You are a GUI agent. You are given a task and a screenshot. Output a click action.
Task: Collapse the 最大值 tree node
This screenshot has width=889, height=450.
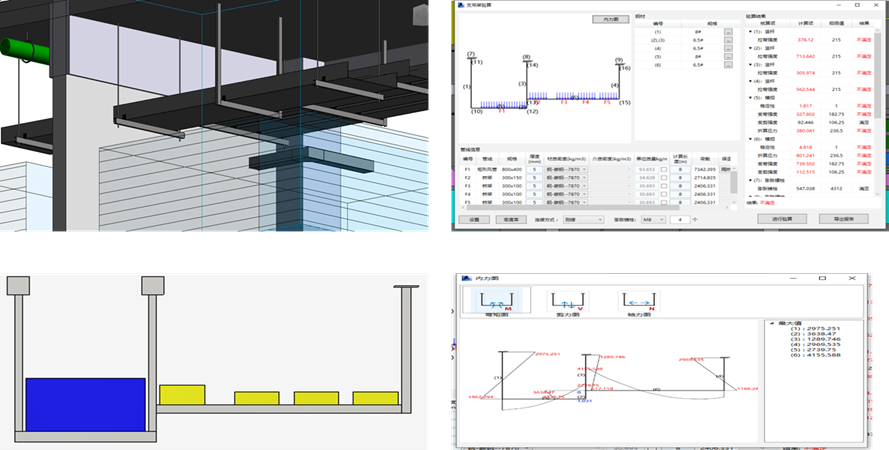tap(772, 323)
